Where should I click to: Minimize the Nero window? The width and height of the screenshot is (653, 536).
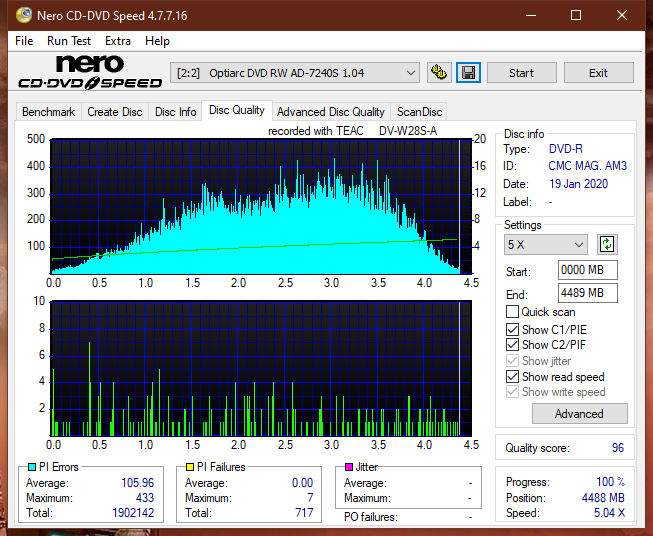tap(531, 15)
